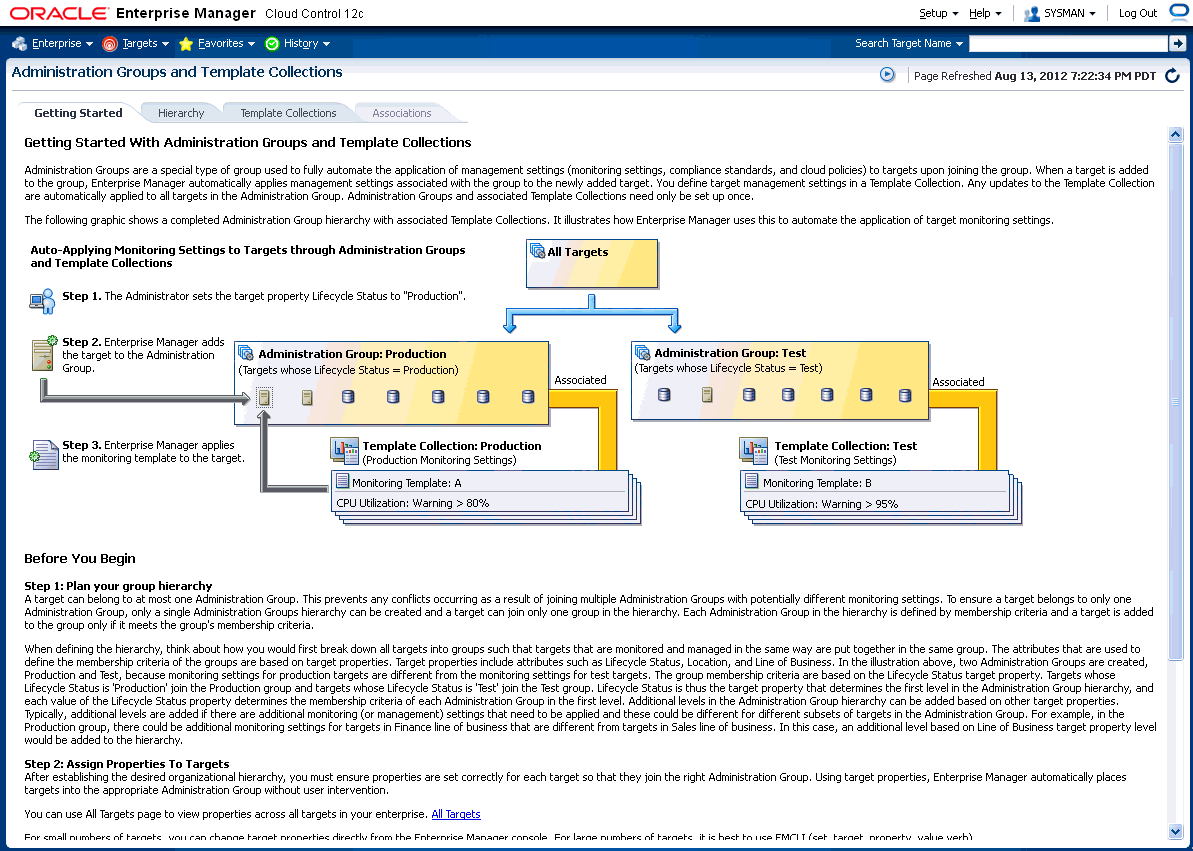Screen dimensions: 1193x851
Task: Select the Associations tab
Action: click(402, 113)
